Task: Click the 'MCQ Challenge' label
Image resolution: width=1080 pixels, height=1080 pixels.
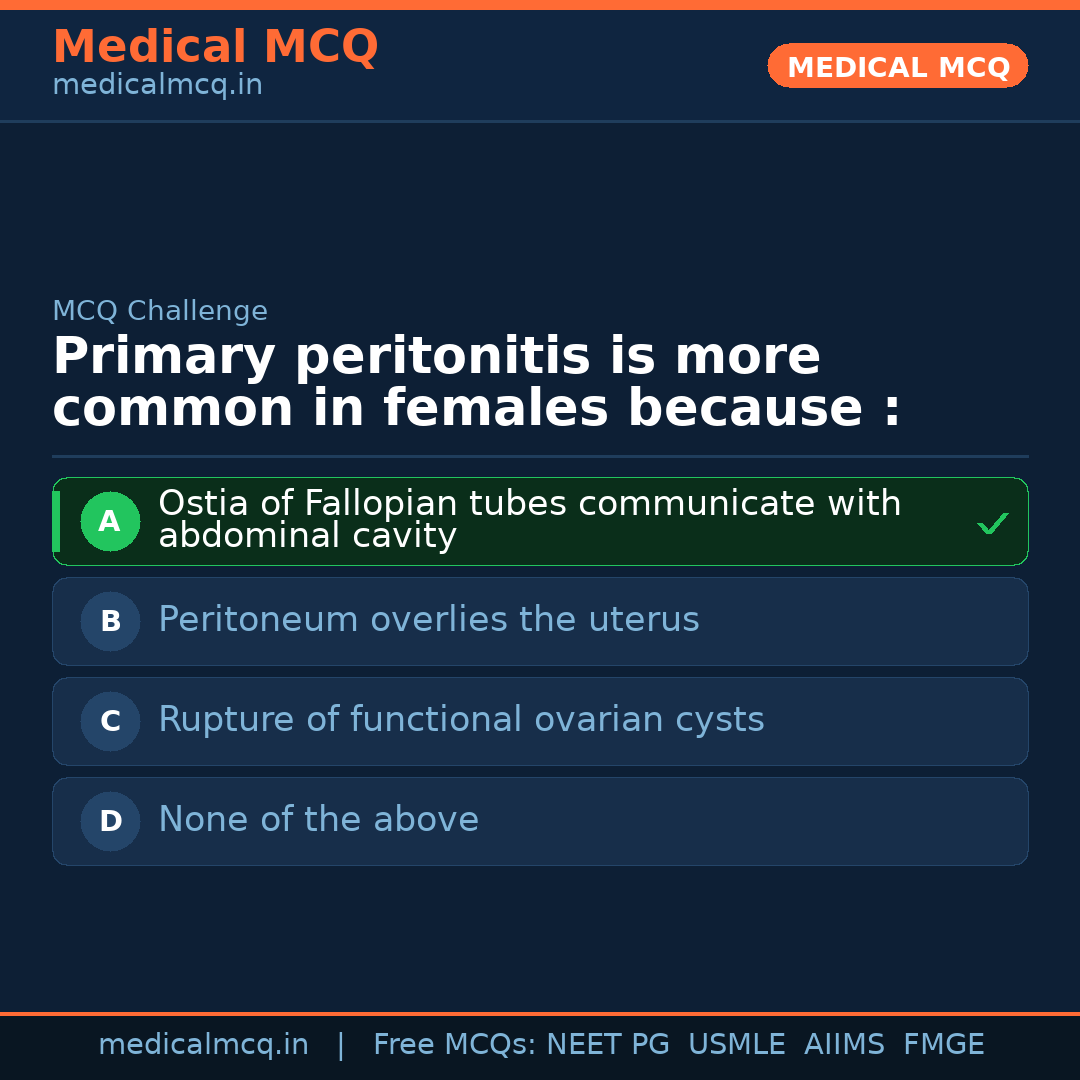Action: tap(160, 311)
